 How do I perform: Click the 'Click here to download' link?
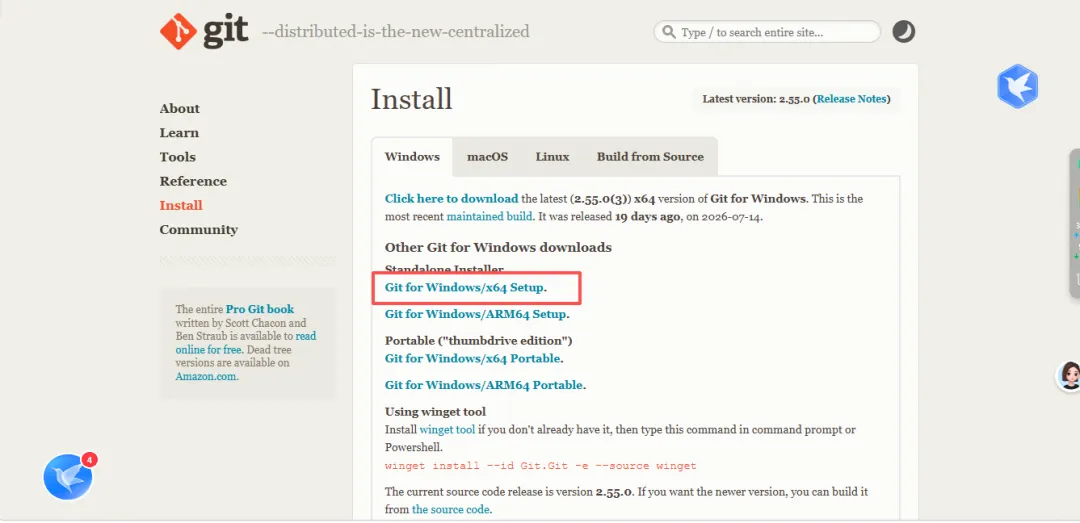[451, 198]
